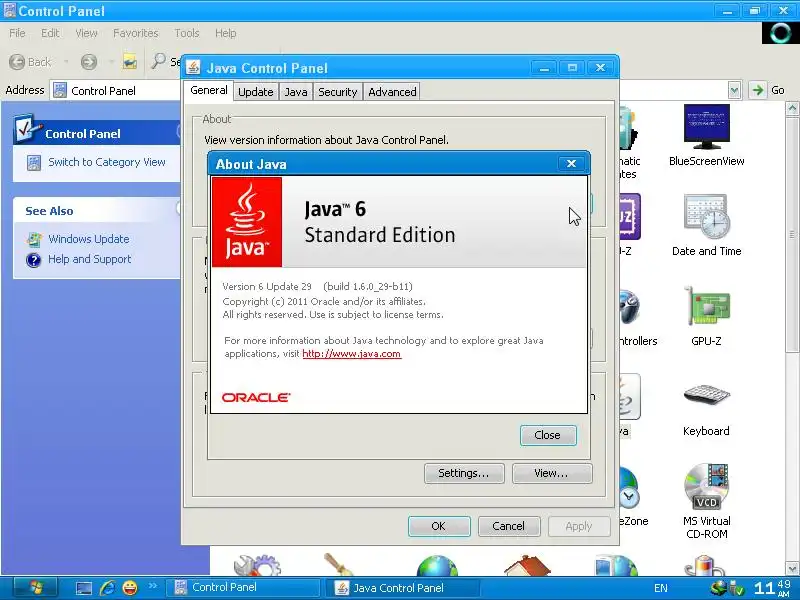800x600 pixels.
Task: Expand the Address bar dropdown arrow
Action: [x=734, y=90]
